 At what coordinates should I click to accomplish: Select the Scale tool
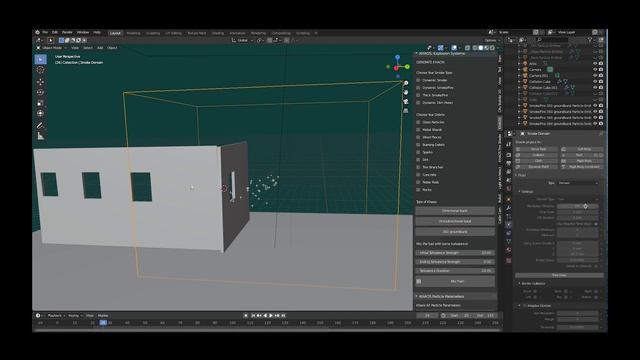point(40,103)
